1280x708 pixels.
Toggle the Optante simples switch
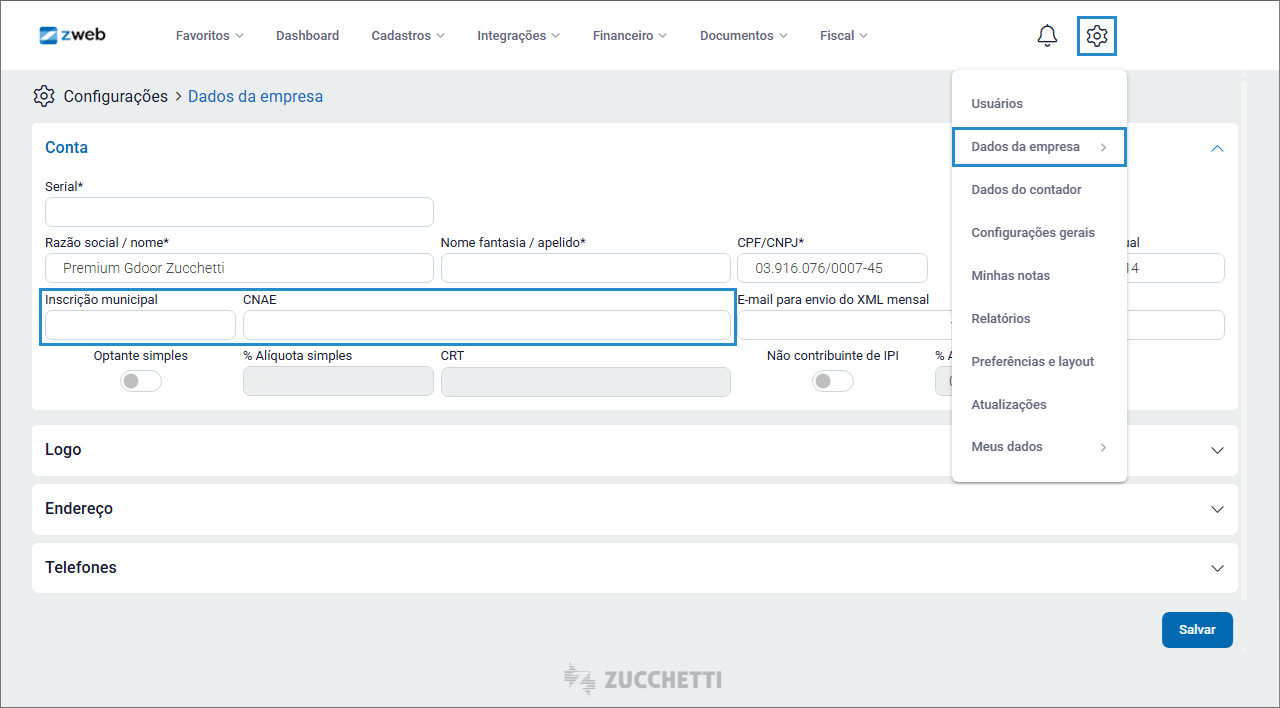point(141,381)
